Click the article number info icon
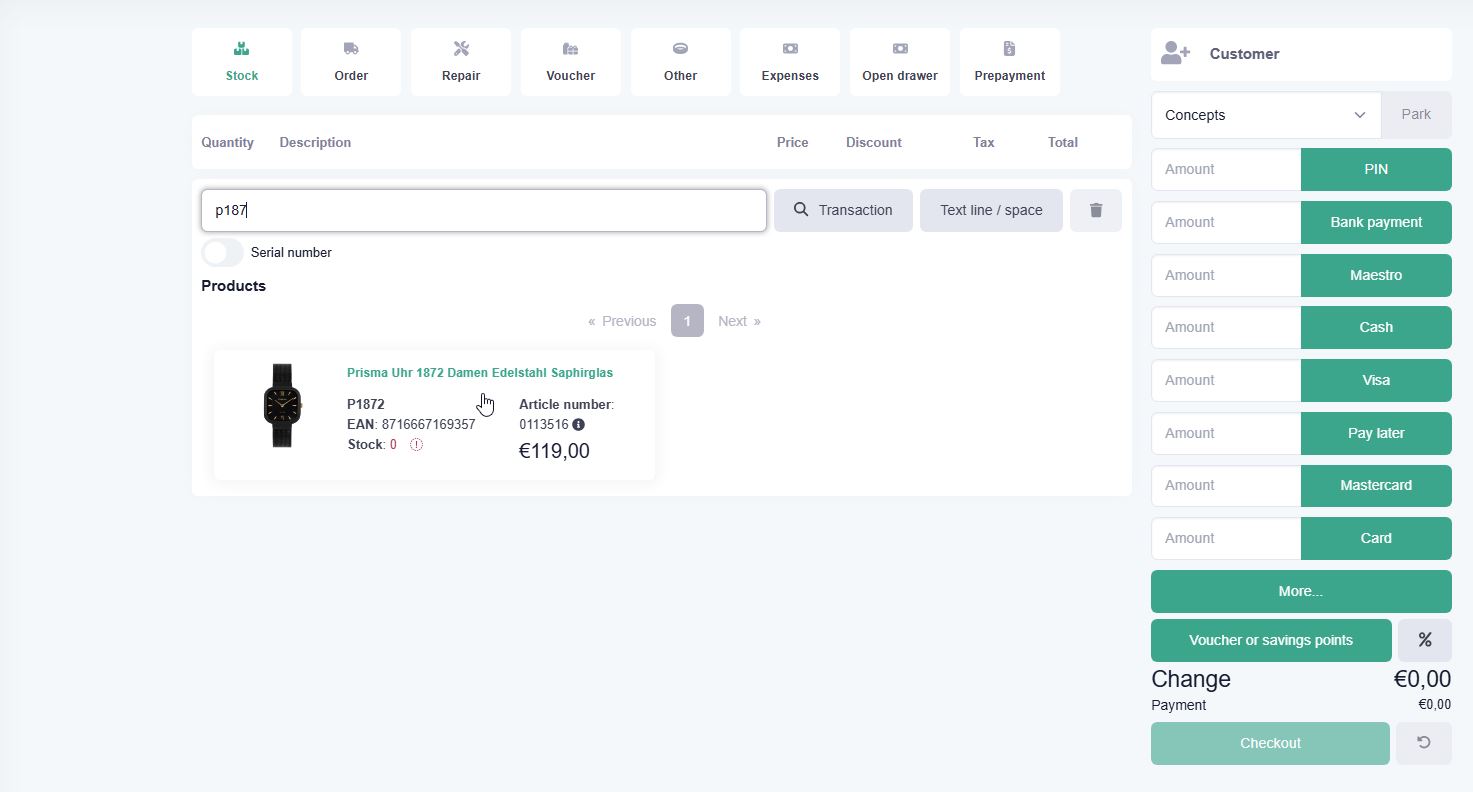 pyautogui.click(x=578, y=424)
